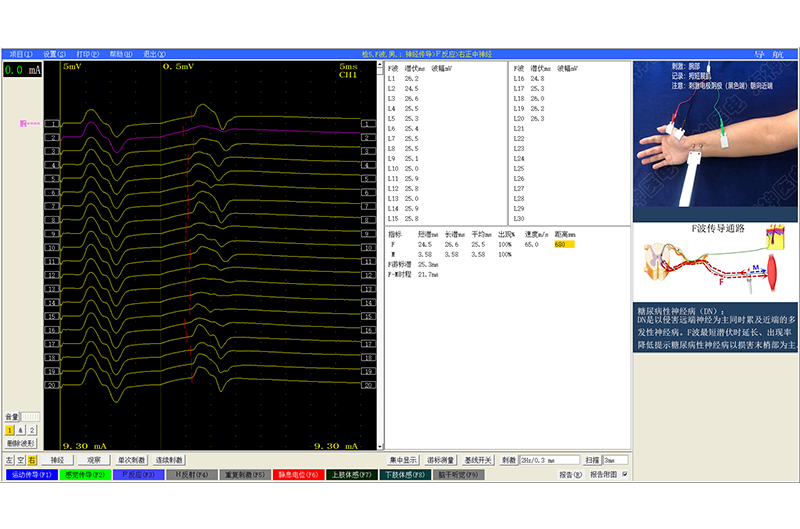This screenshot has height=529, width=800.
Task: Click the 神经 nerve selection button
Action: point(58,460)
